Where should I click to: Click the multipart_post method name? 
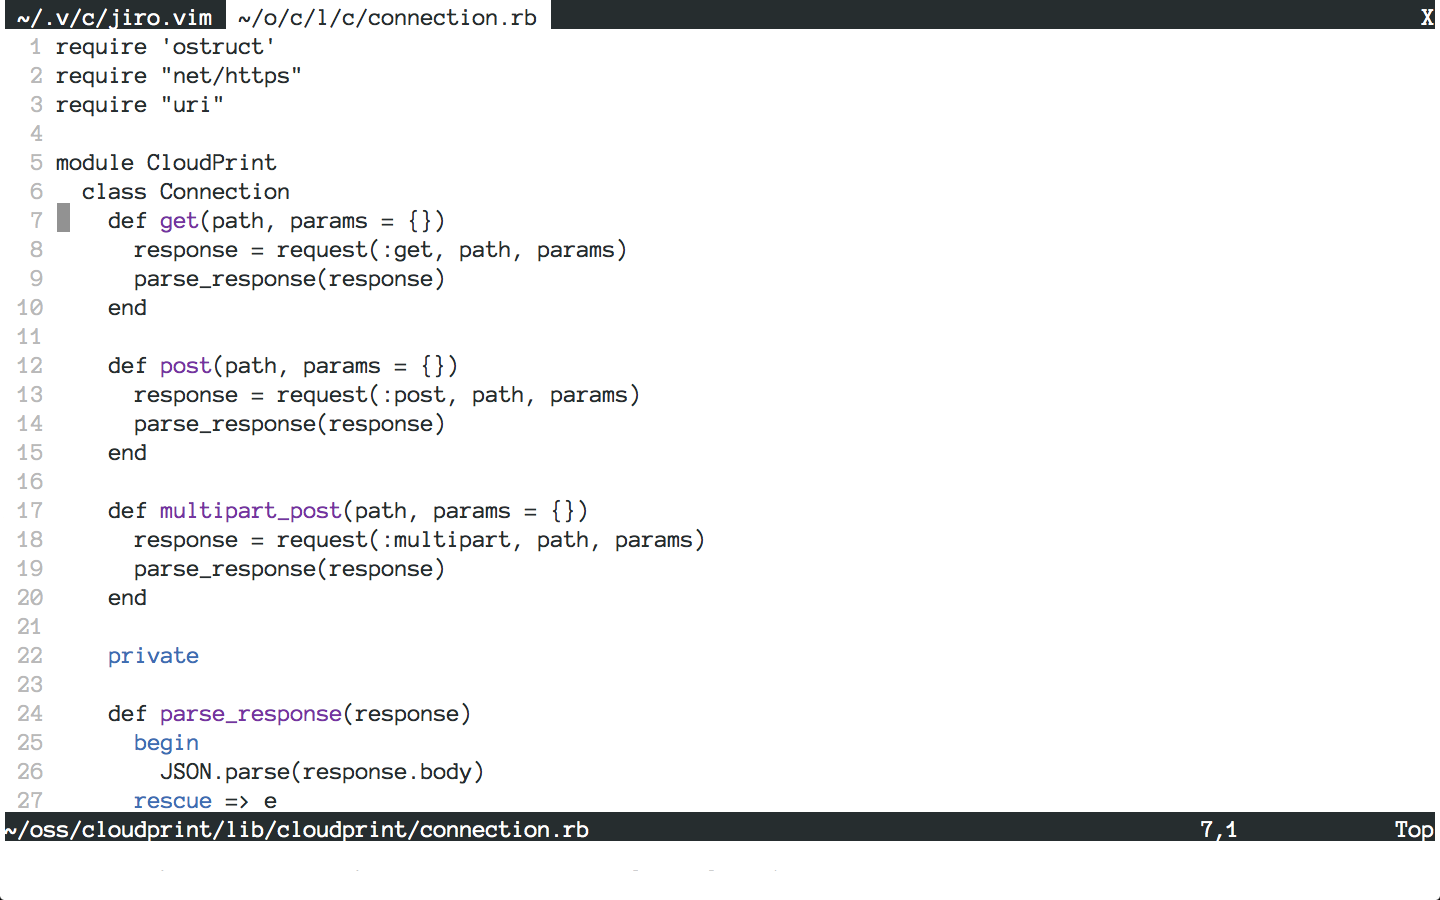[249, 510]
